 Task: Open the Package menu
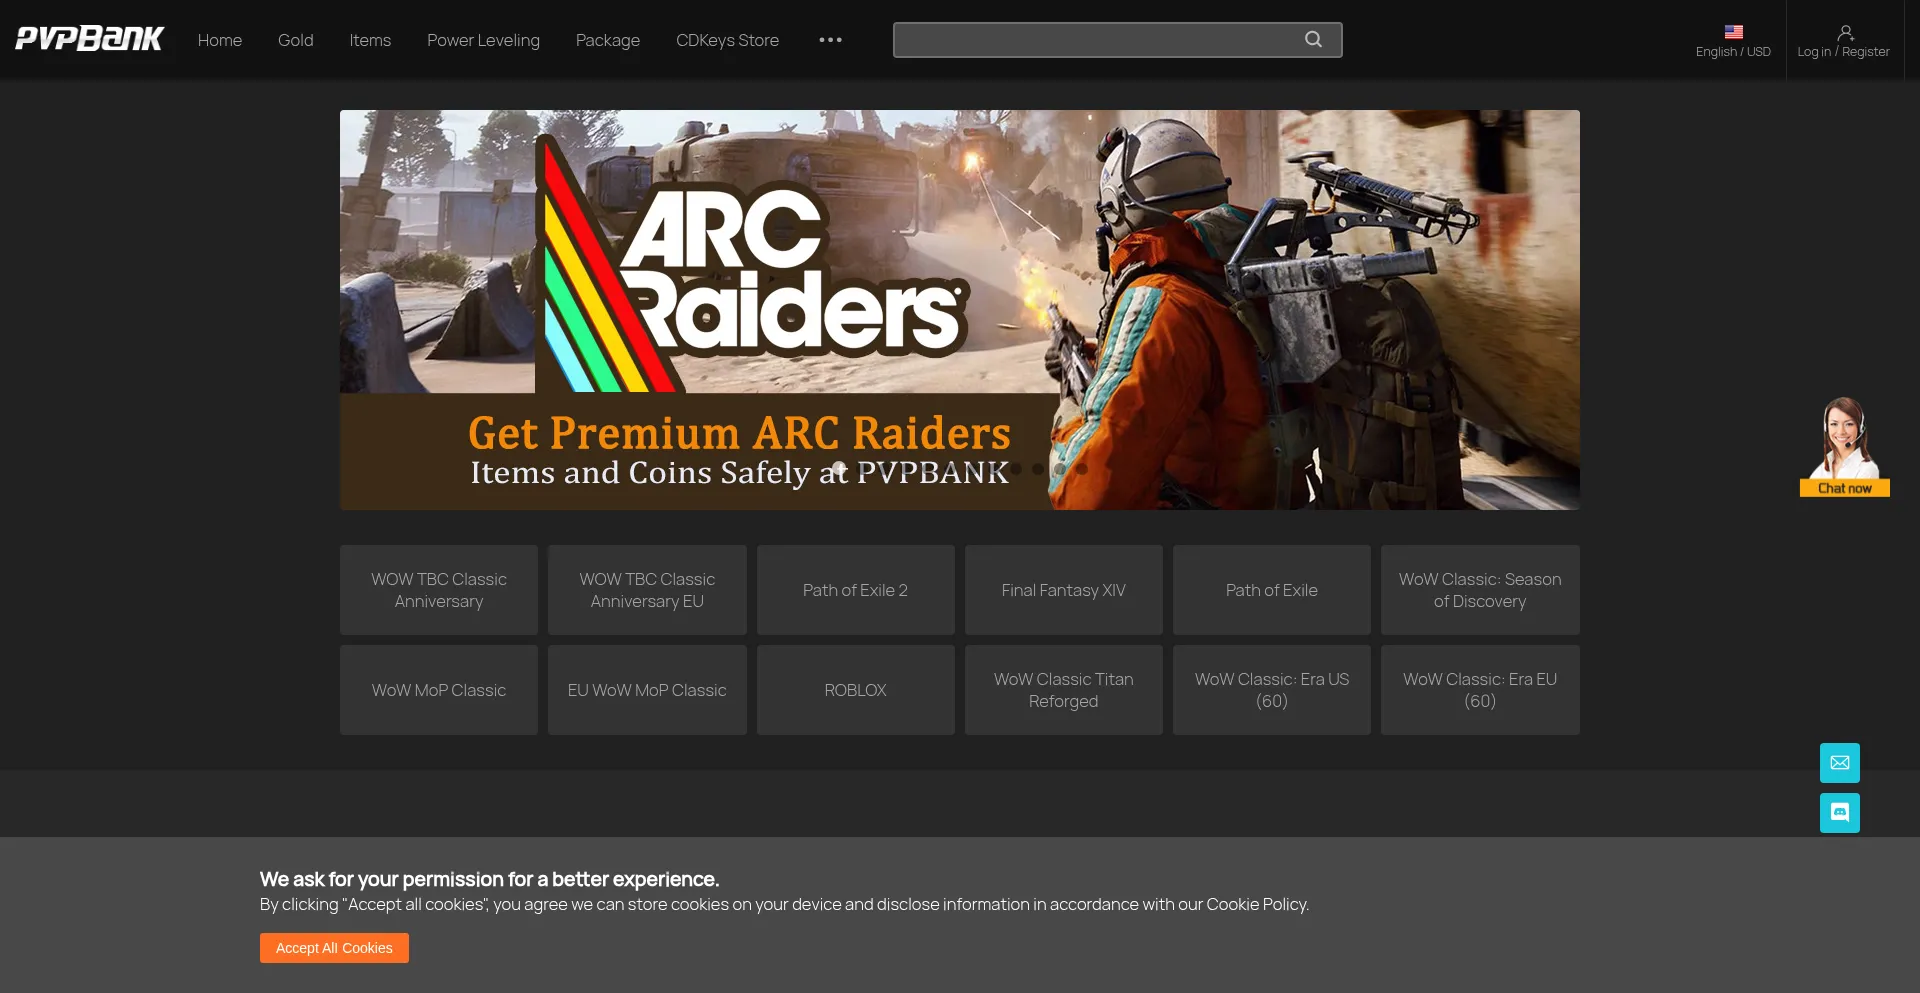pos(608,40)
